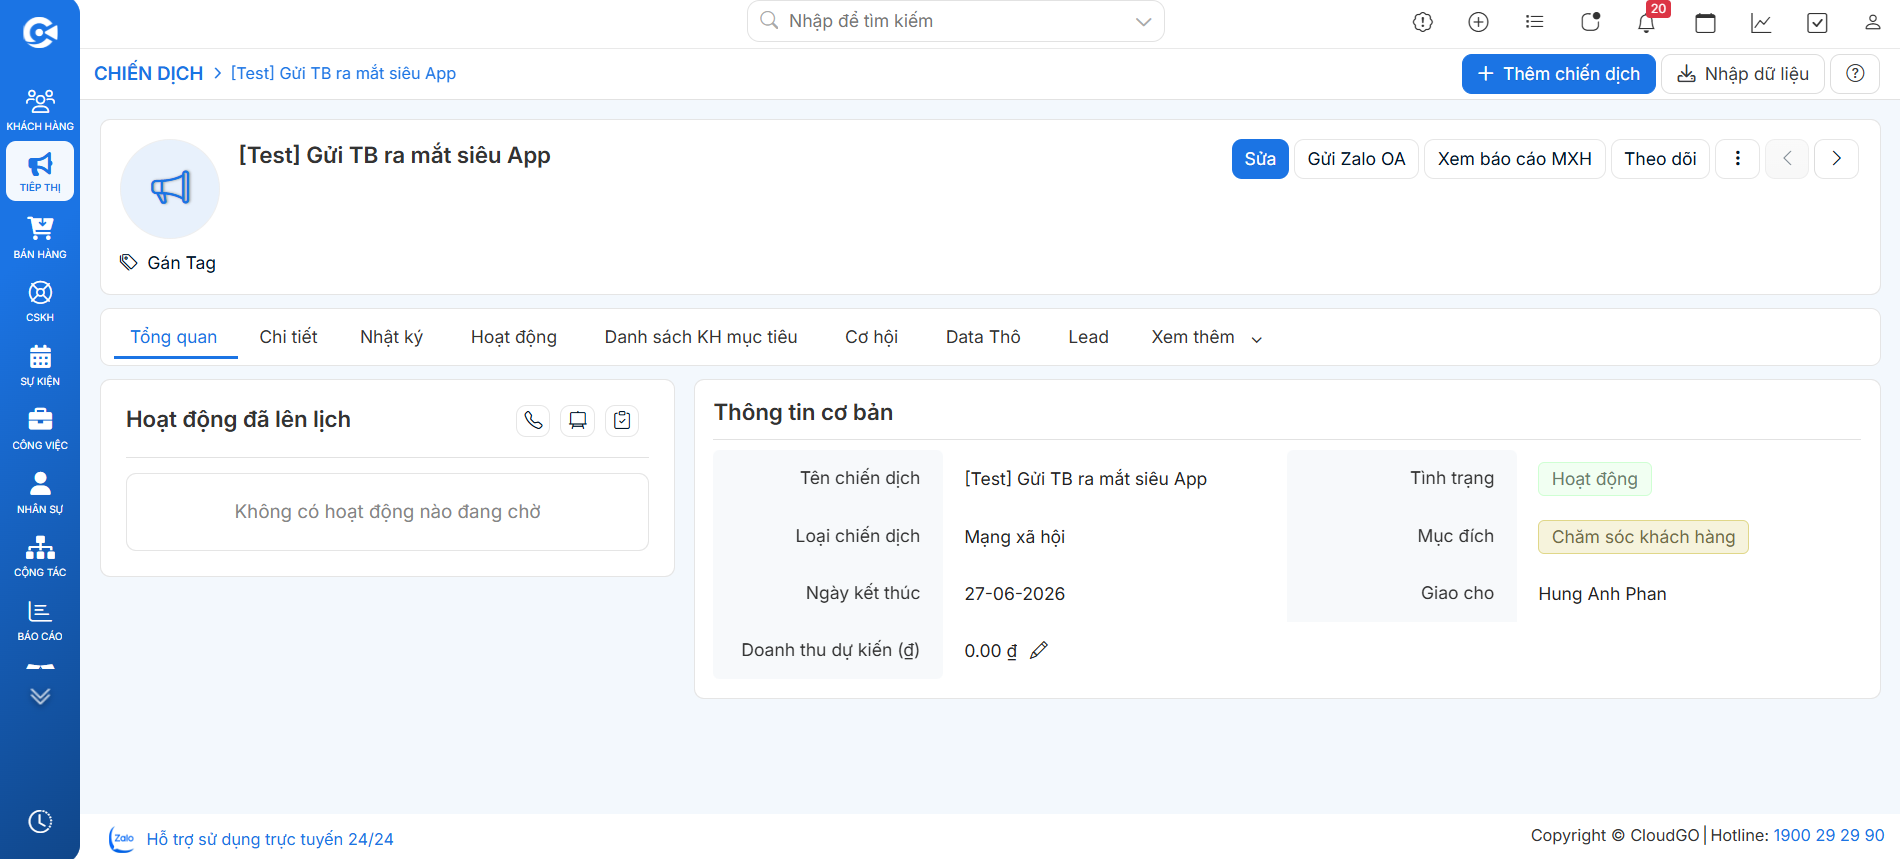Open the Khách hàng sidebar module

40,110
